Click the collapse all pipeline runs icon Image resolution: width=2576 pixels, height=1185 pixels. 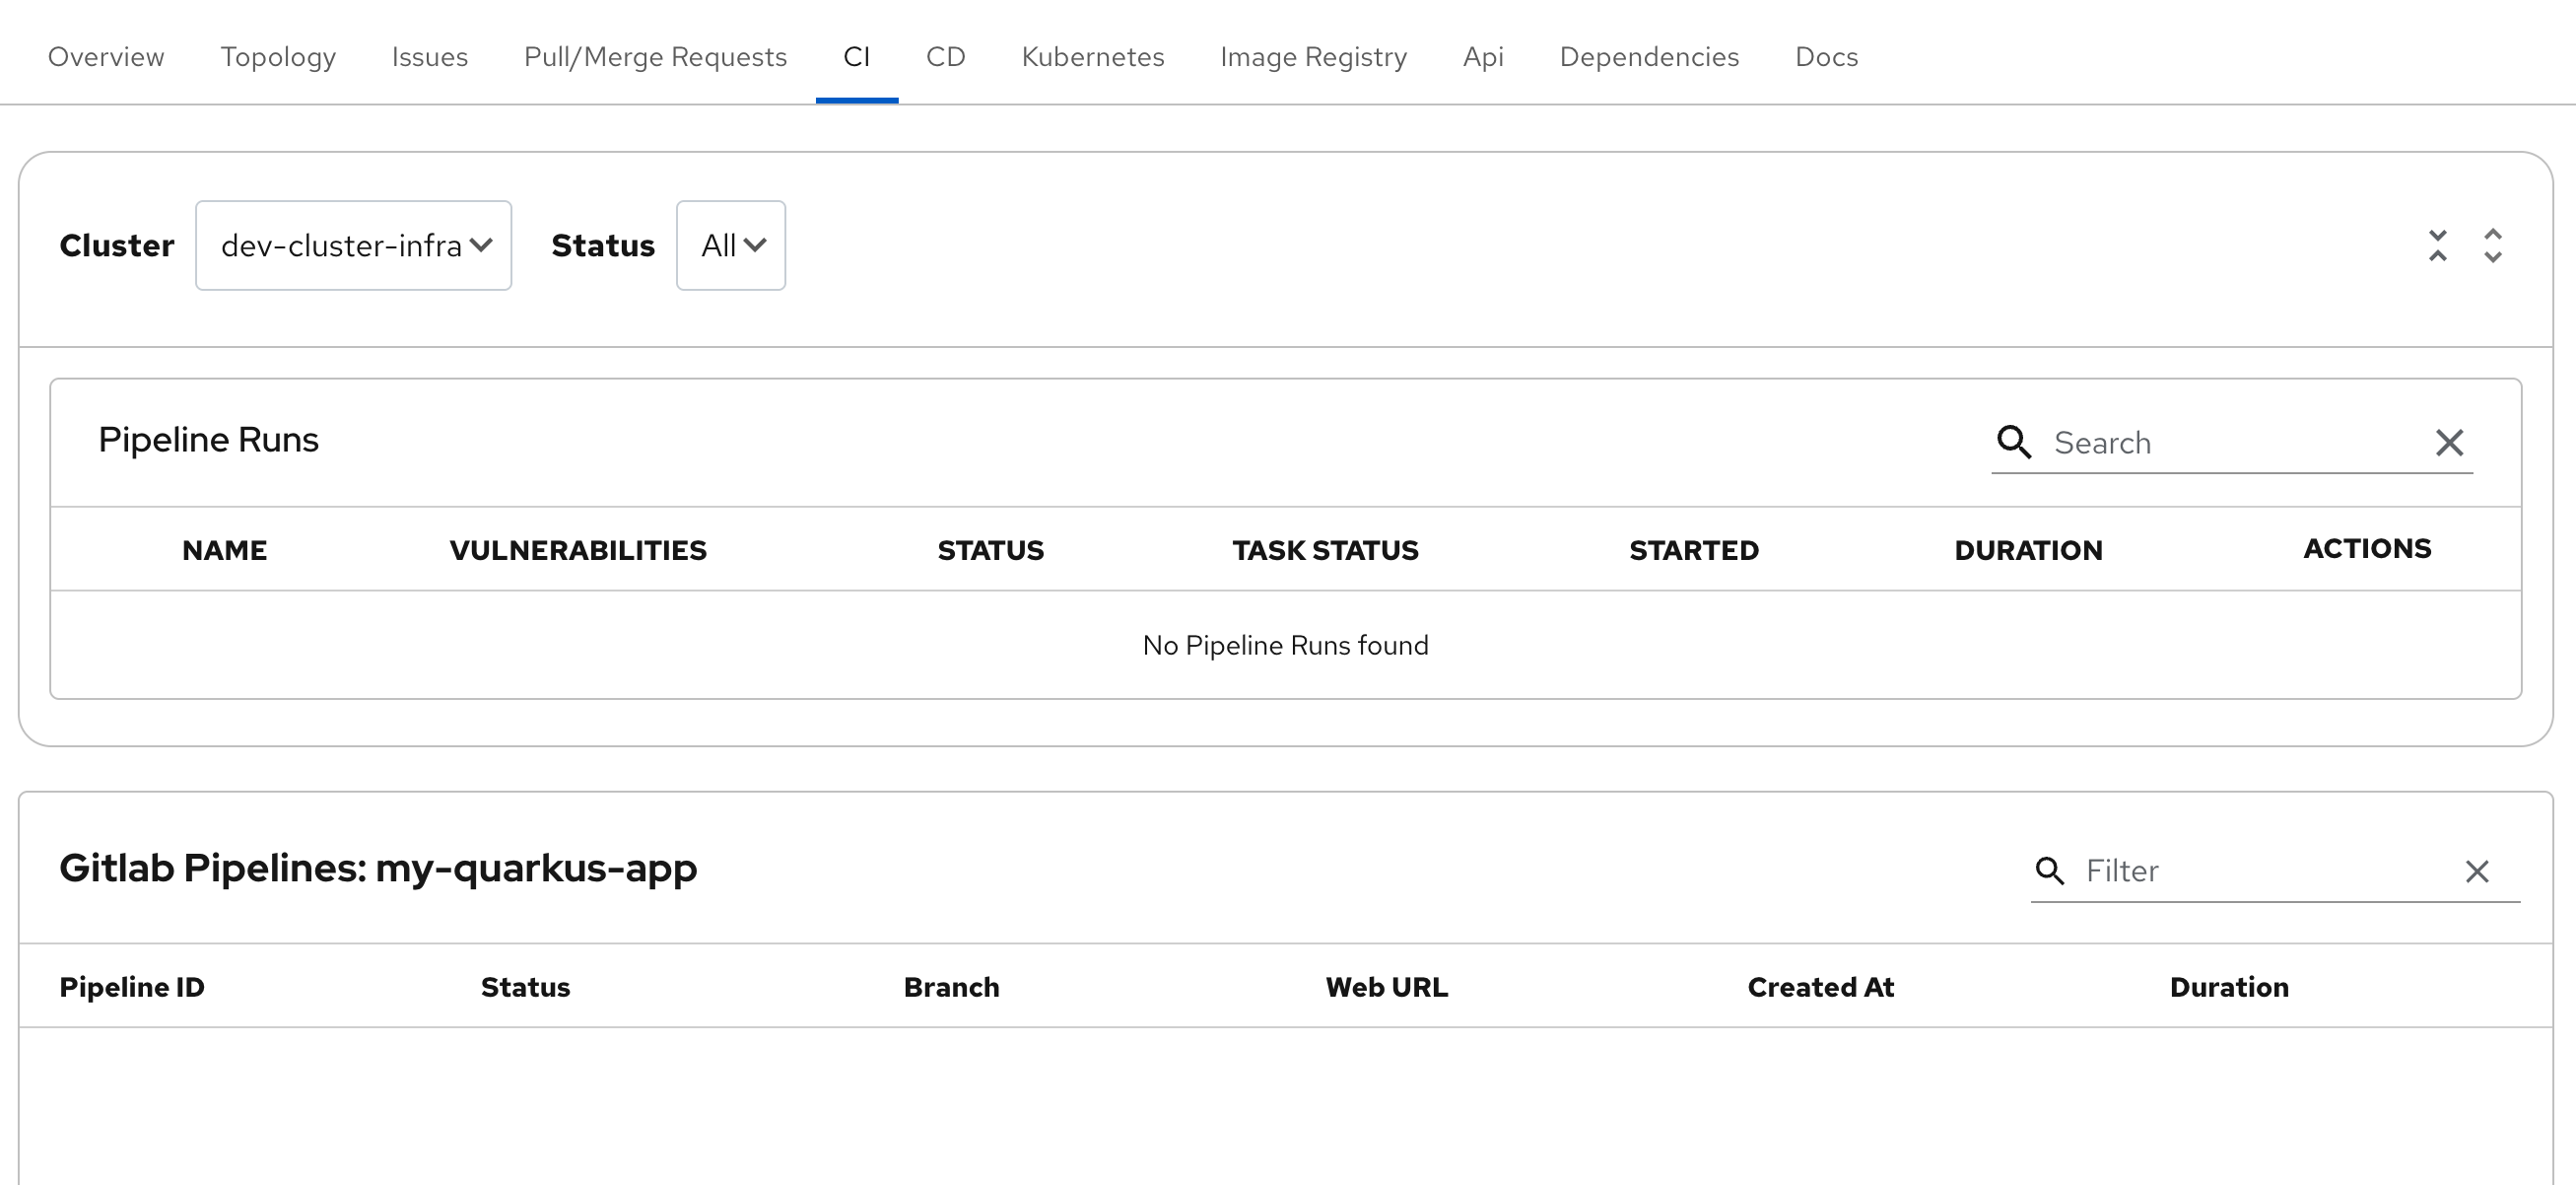click(x=2437, y=246)
